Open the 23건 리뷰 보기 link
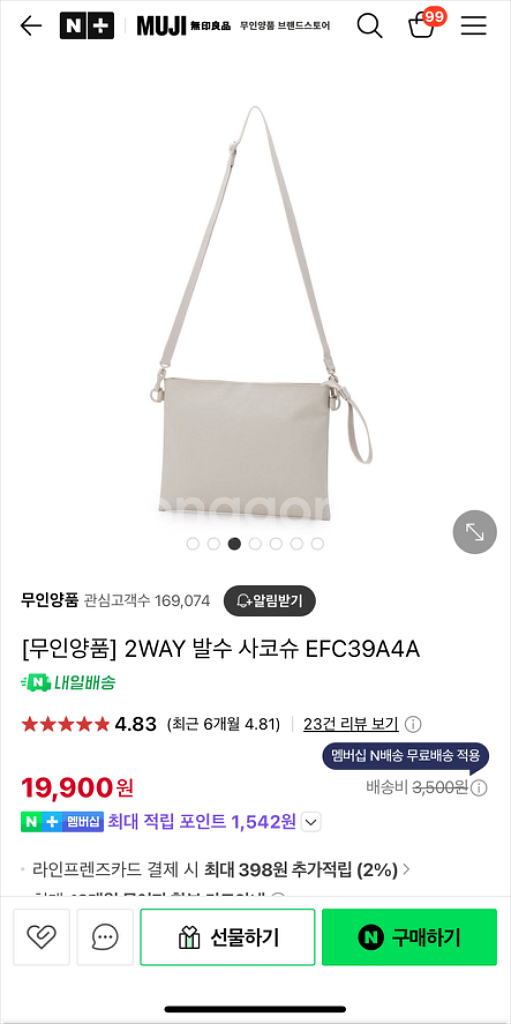The width and height of the screenshot is (511, 1024). 351,724
